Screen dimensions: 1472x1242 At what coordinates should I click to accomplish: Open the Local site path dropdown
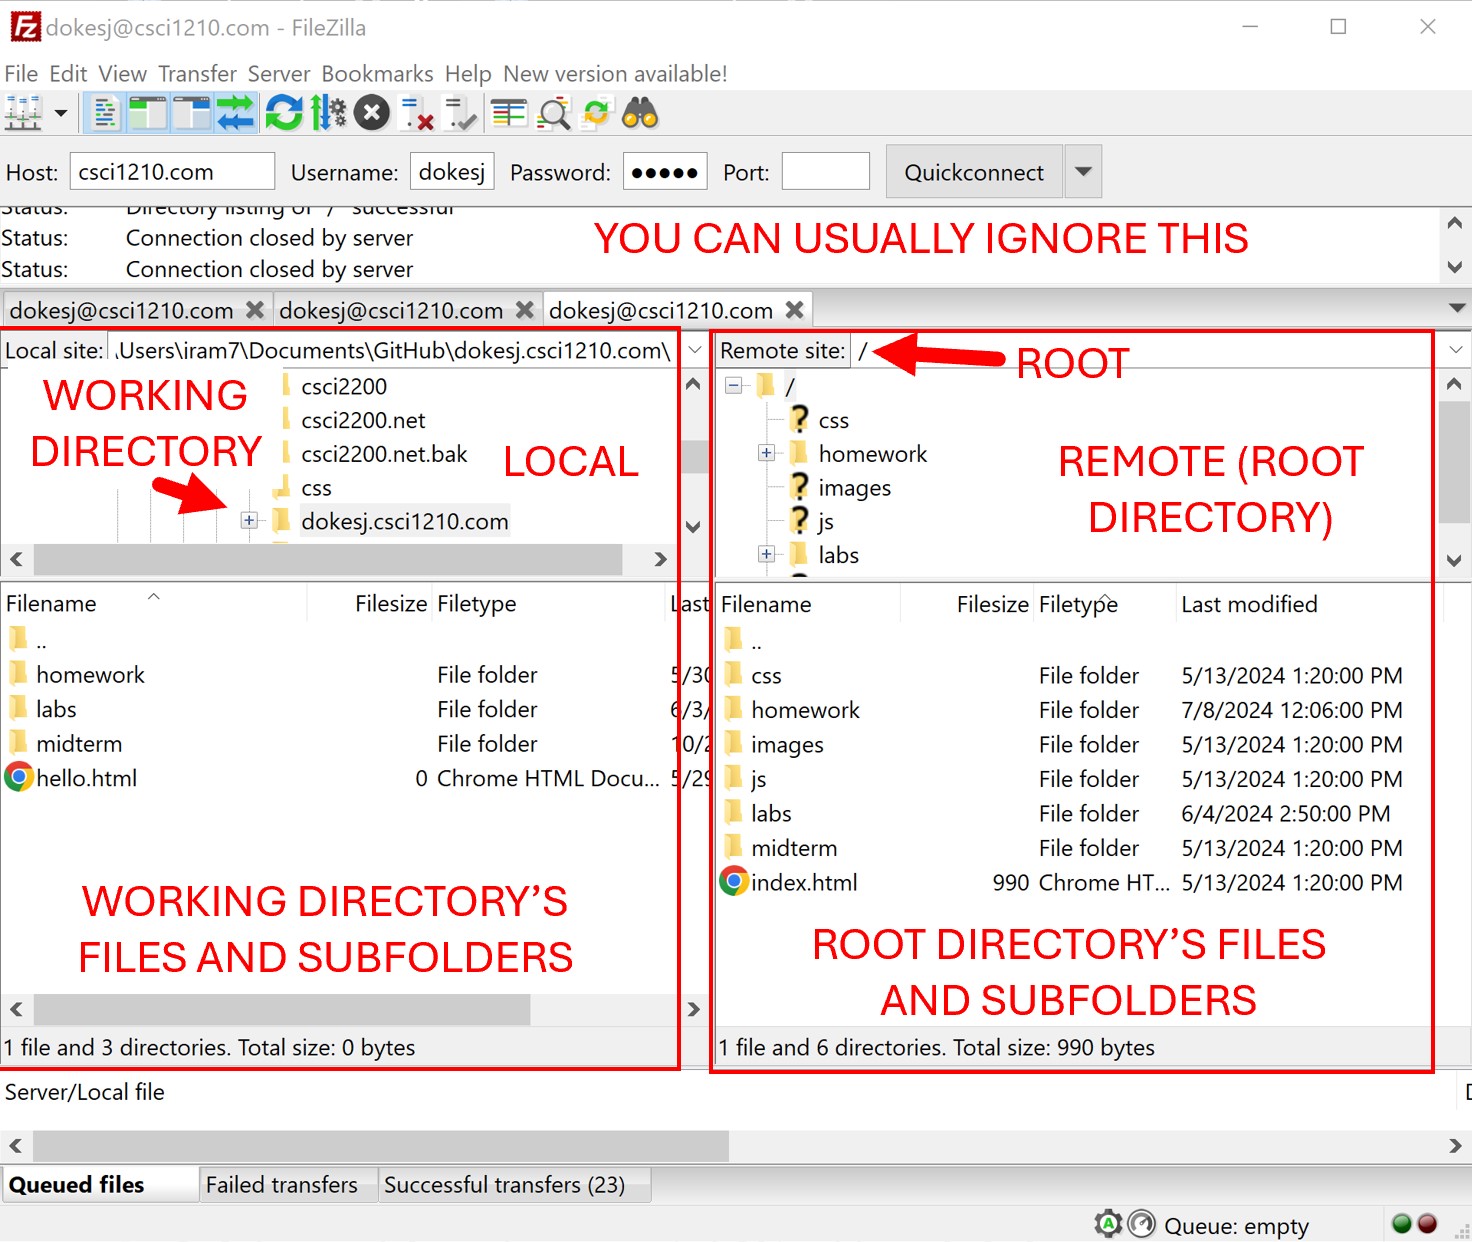695,350
